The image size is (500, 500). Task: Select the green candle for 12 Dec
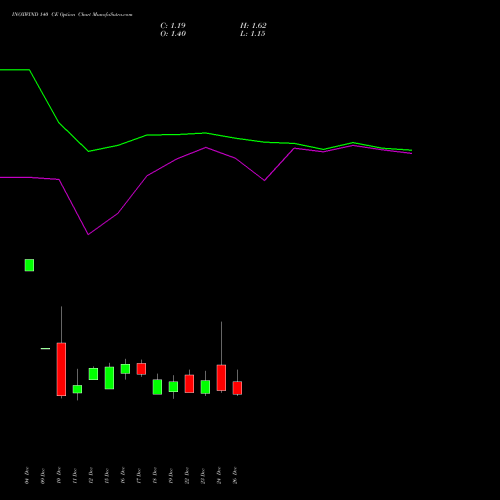tap(93, 374)
